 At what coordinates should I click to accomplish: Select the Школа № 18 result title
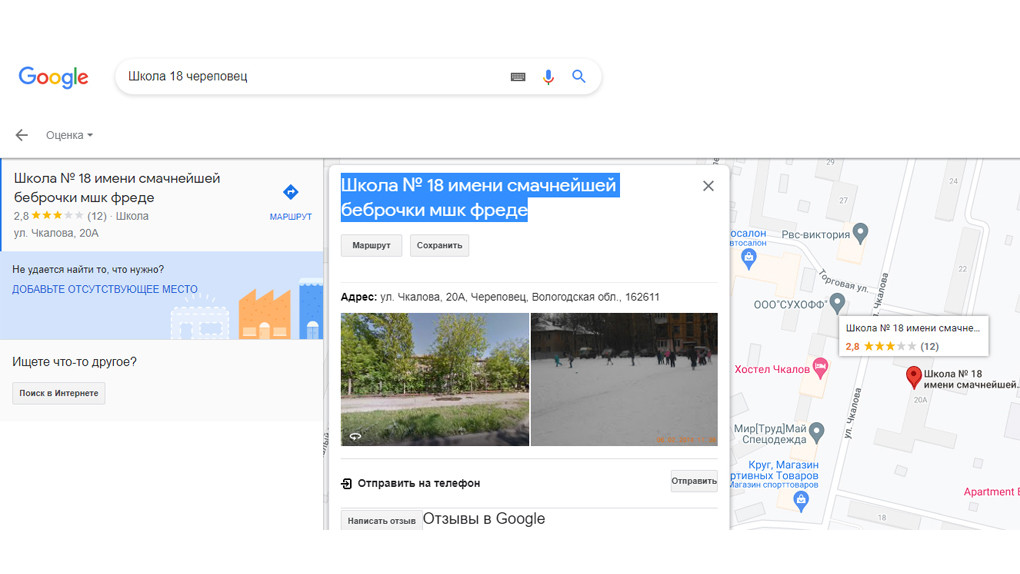(117, 187)
